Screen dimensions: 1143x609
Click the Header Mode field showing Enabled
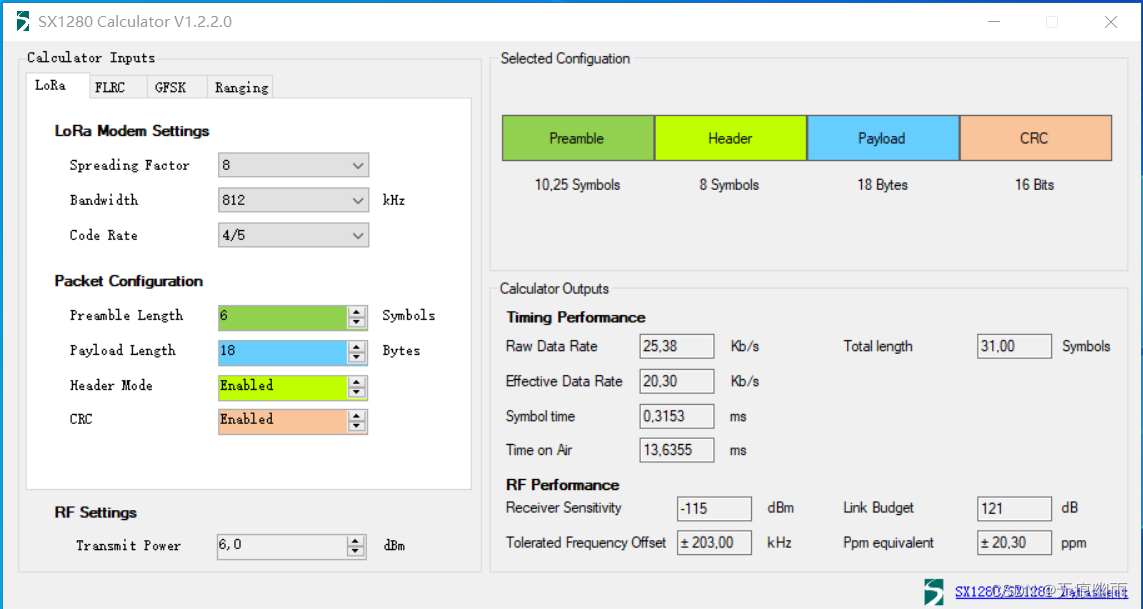tap(283, 387)
